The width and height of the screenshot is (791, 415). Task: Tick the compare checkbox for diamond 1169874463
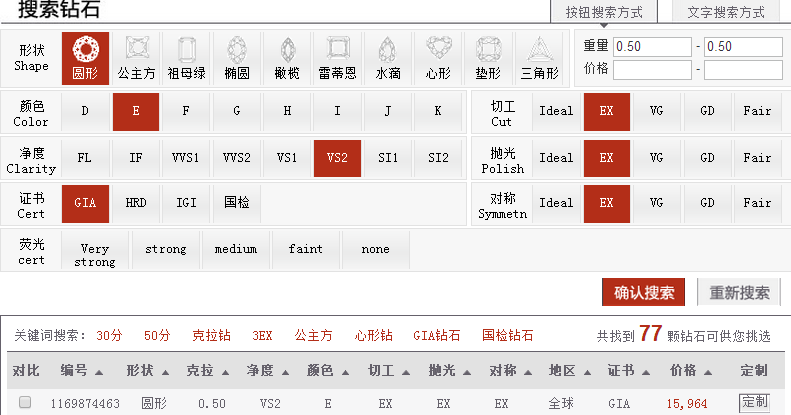[x=26, y=402]
